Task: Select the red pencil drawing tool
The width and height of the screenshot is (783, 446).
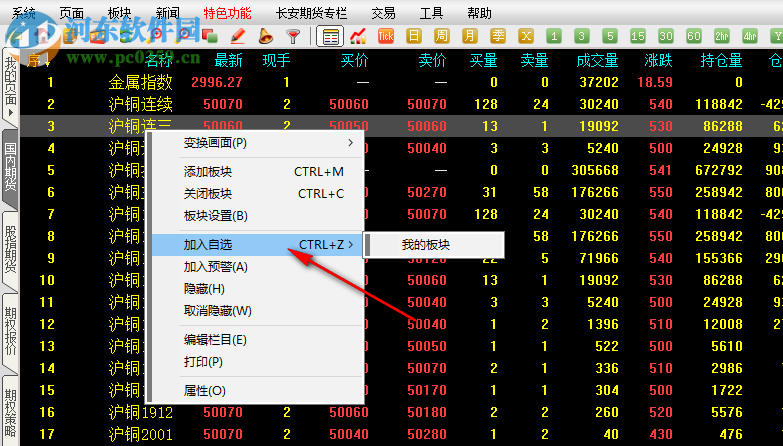Action: pos(238,36)
